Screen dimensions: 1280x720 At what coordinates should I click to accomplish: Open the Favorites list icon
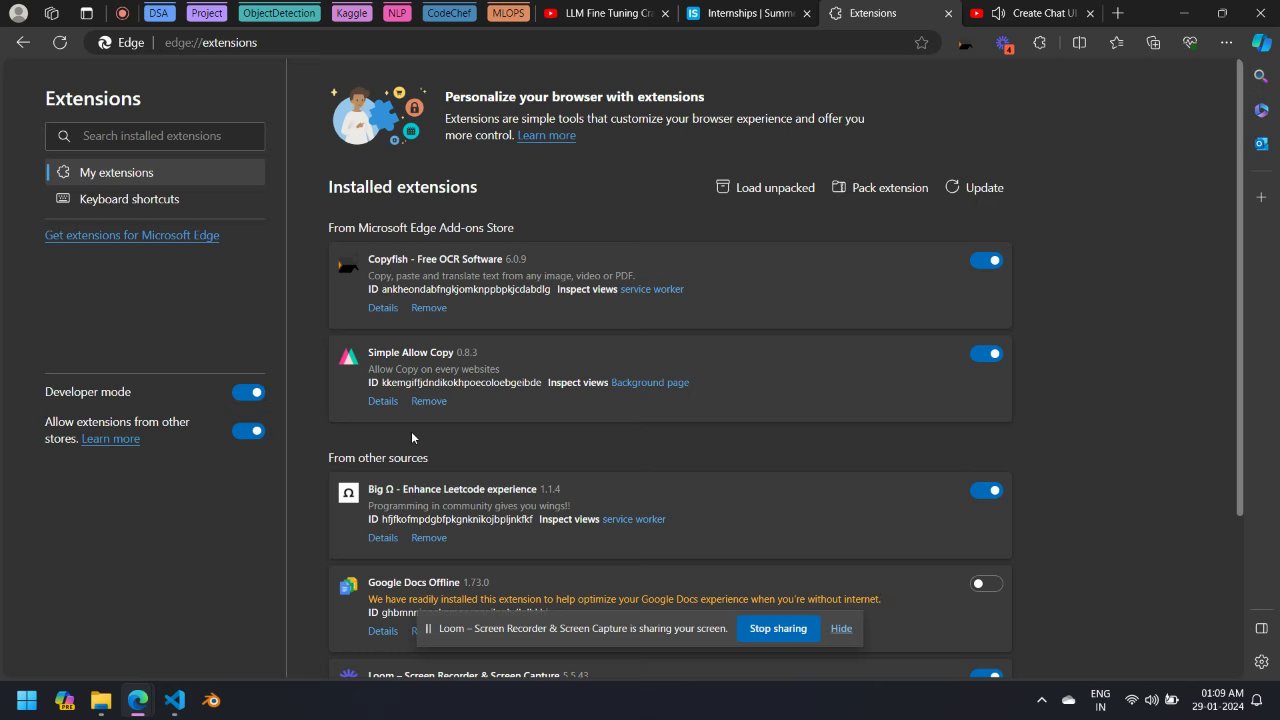(x=1116, y=43)
